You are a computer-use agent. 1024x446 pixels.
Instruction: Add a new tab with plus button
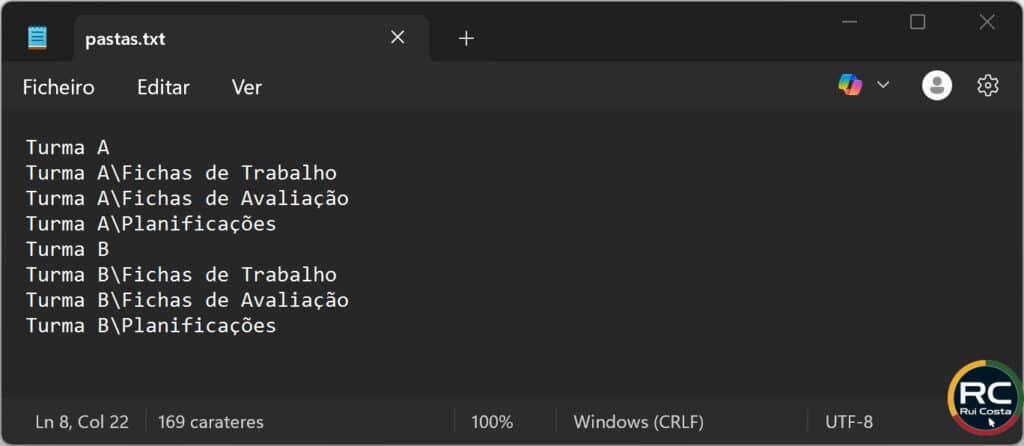(466, 39)
